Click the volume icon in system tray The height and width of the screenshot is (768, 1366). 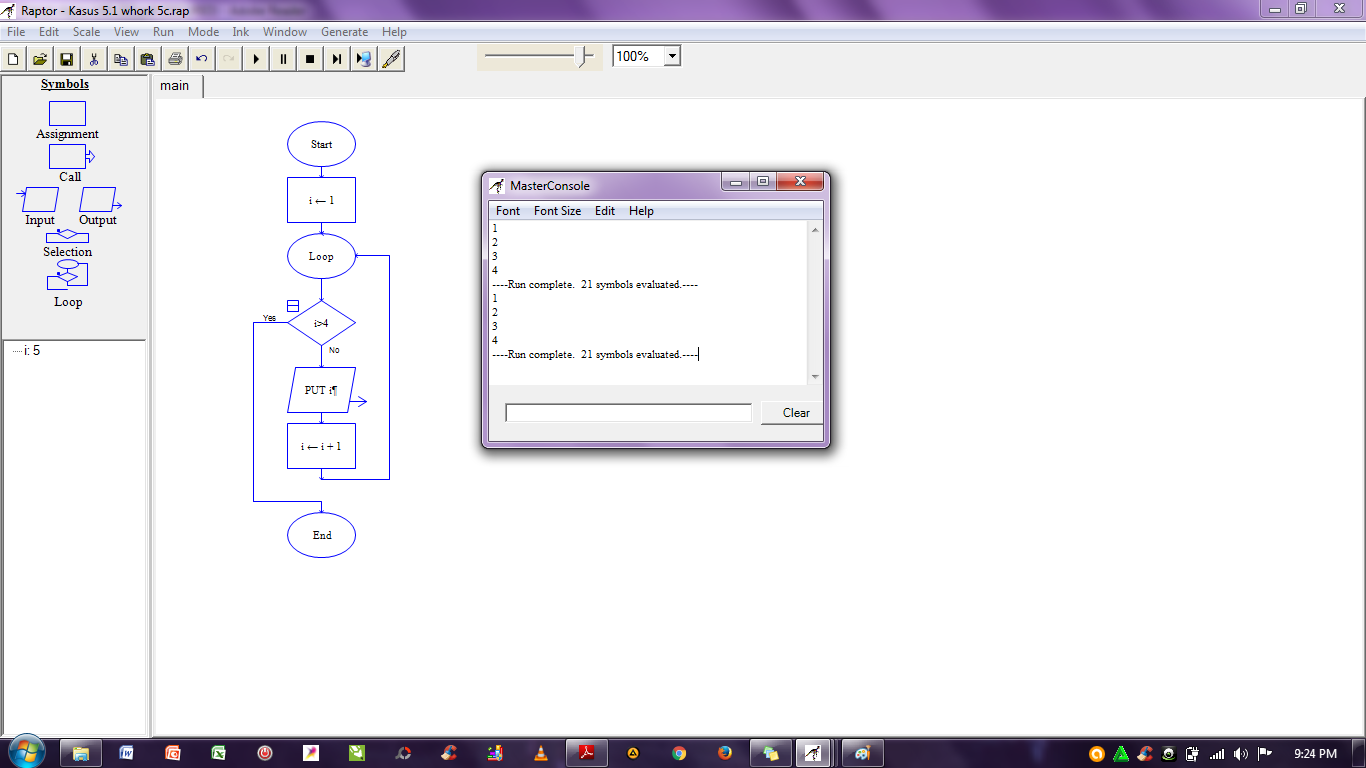click(1241, 754)
